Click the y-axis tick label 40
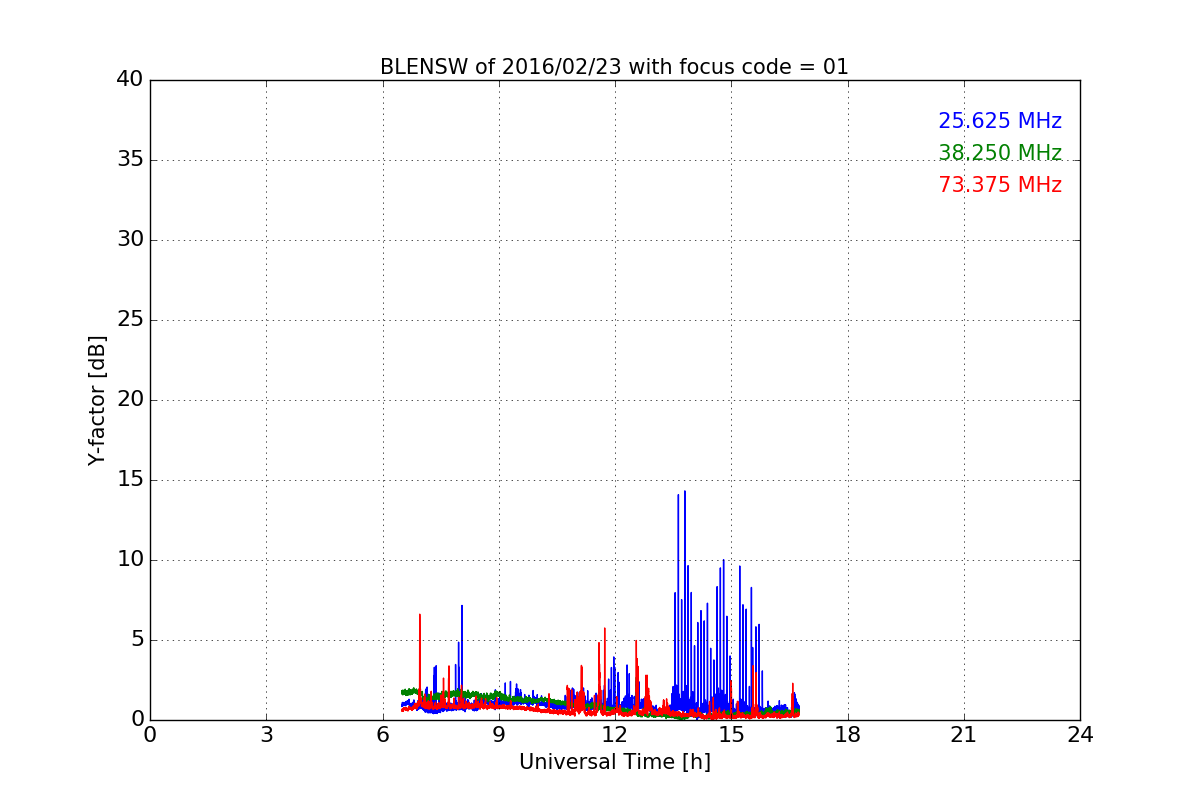Viewport: 1200px width, 800px height. (130, 80)
